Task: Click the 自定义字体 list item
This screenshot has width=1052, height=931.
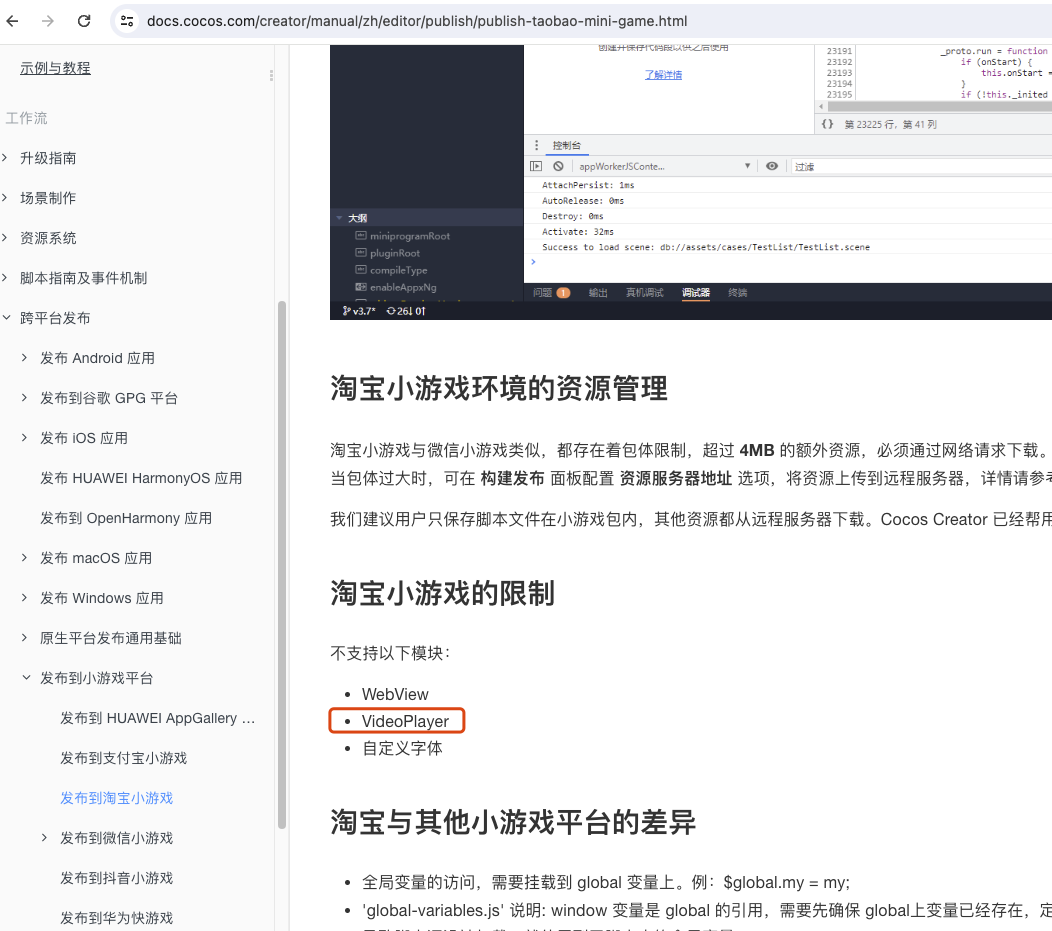Action: click(x=402, y=748)
